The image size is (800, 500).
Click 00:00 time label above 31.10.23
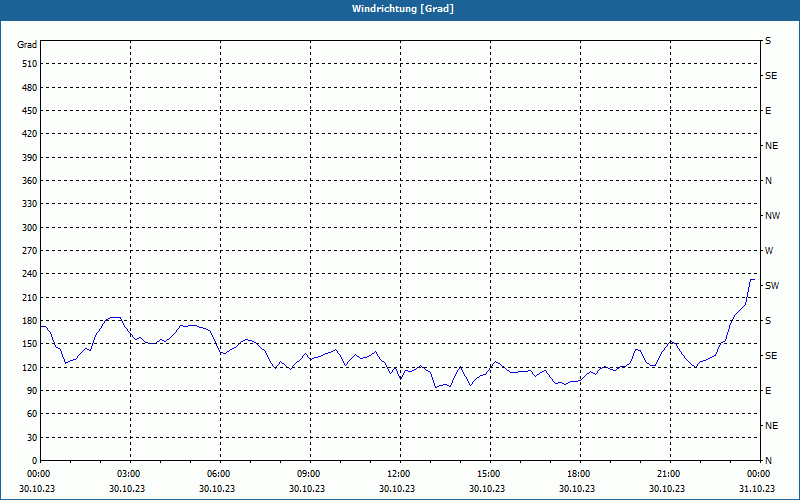tap(758, 474)
